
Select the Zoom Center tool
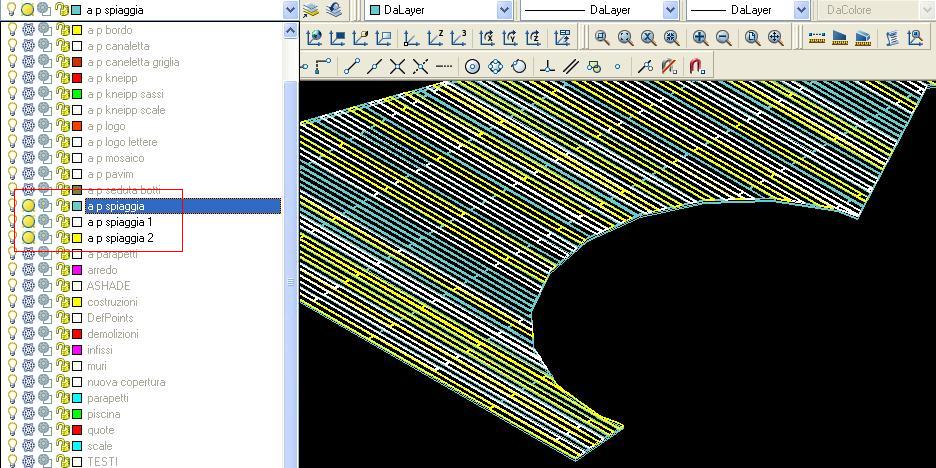[x=672, y=38]
